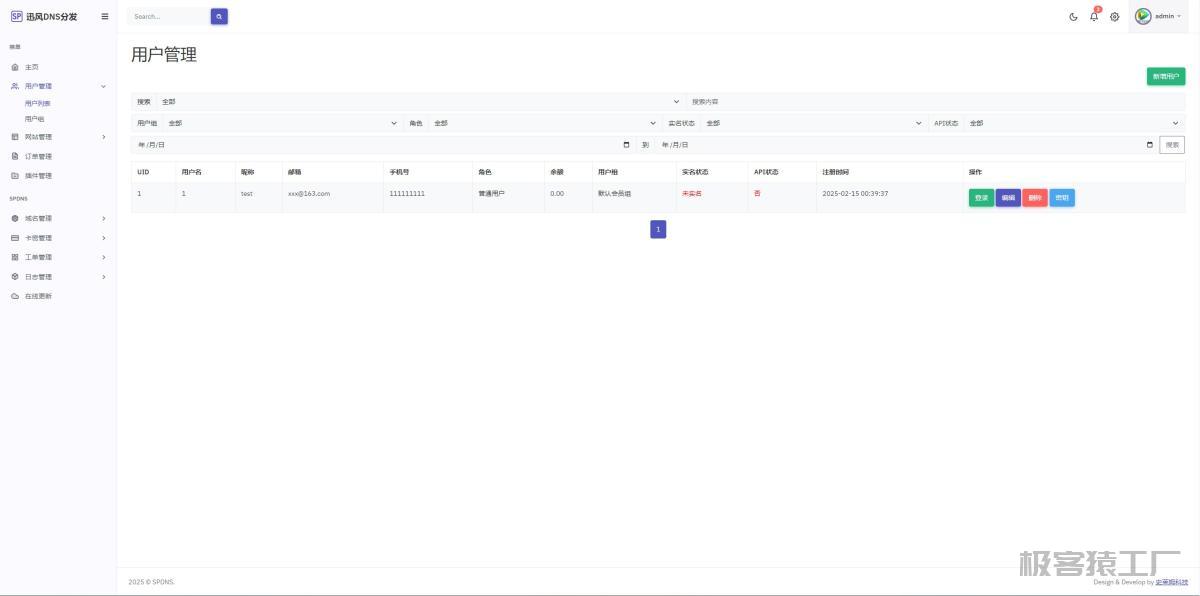This screenshot has width=1200, height=596.
Task: Click the green 新增用户 button
Action: pos(1165,76)
